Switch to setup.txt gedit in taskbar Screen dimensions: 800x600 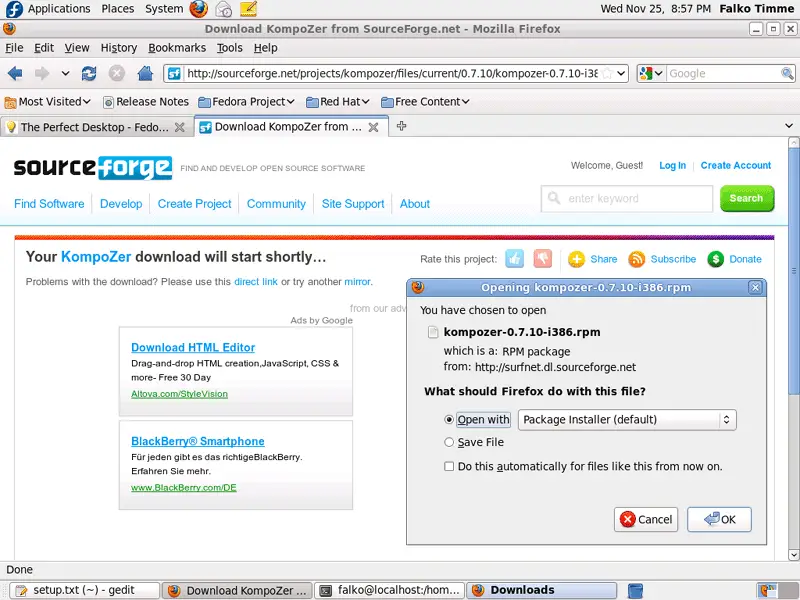85,590
